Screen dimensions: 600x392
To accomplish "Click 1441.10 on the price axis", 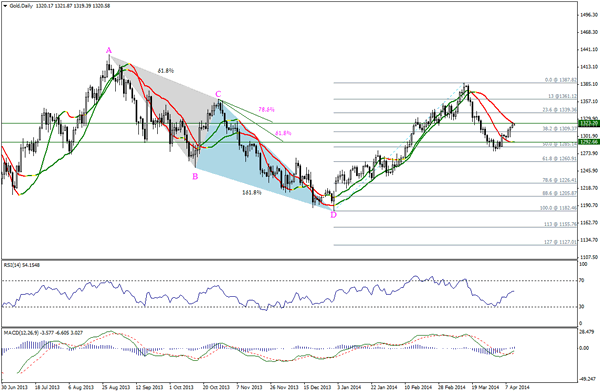I will click(x=589, y=49).
